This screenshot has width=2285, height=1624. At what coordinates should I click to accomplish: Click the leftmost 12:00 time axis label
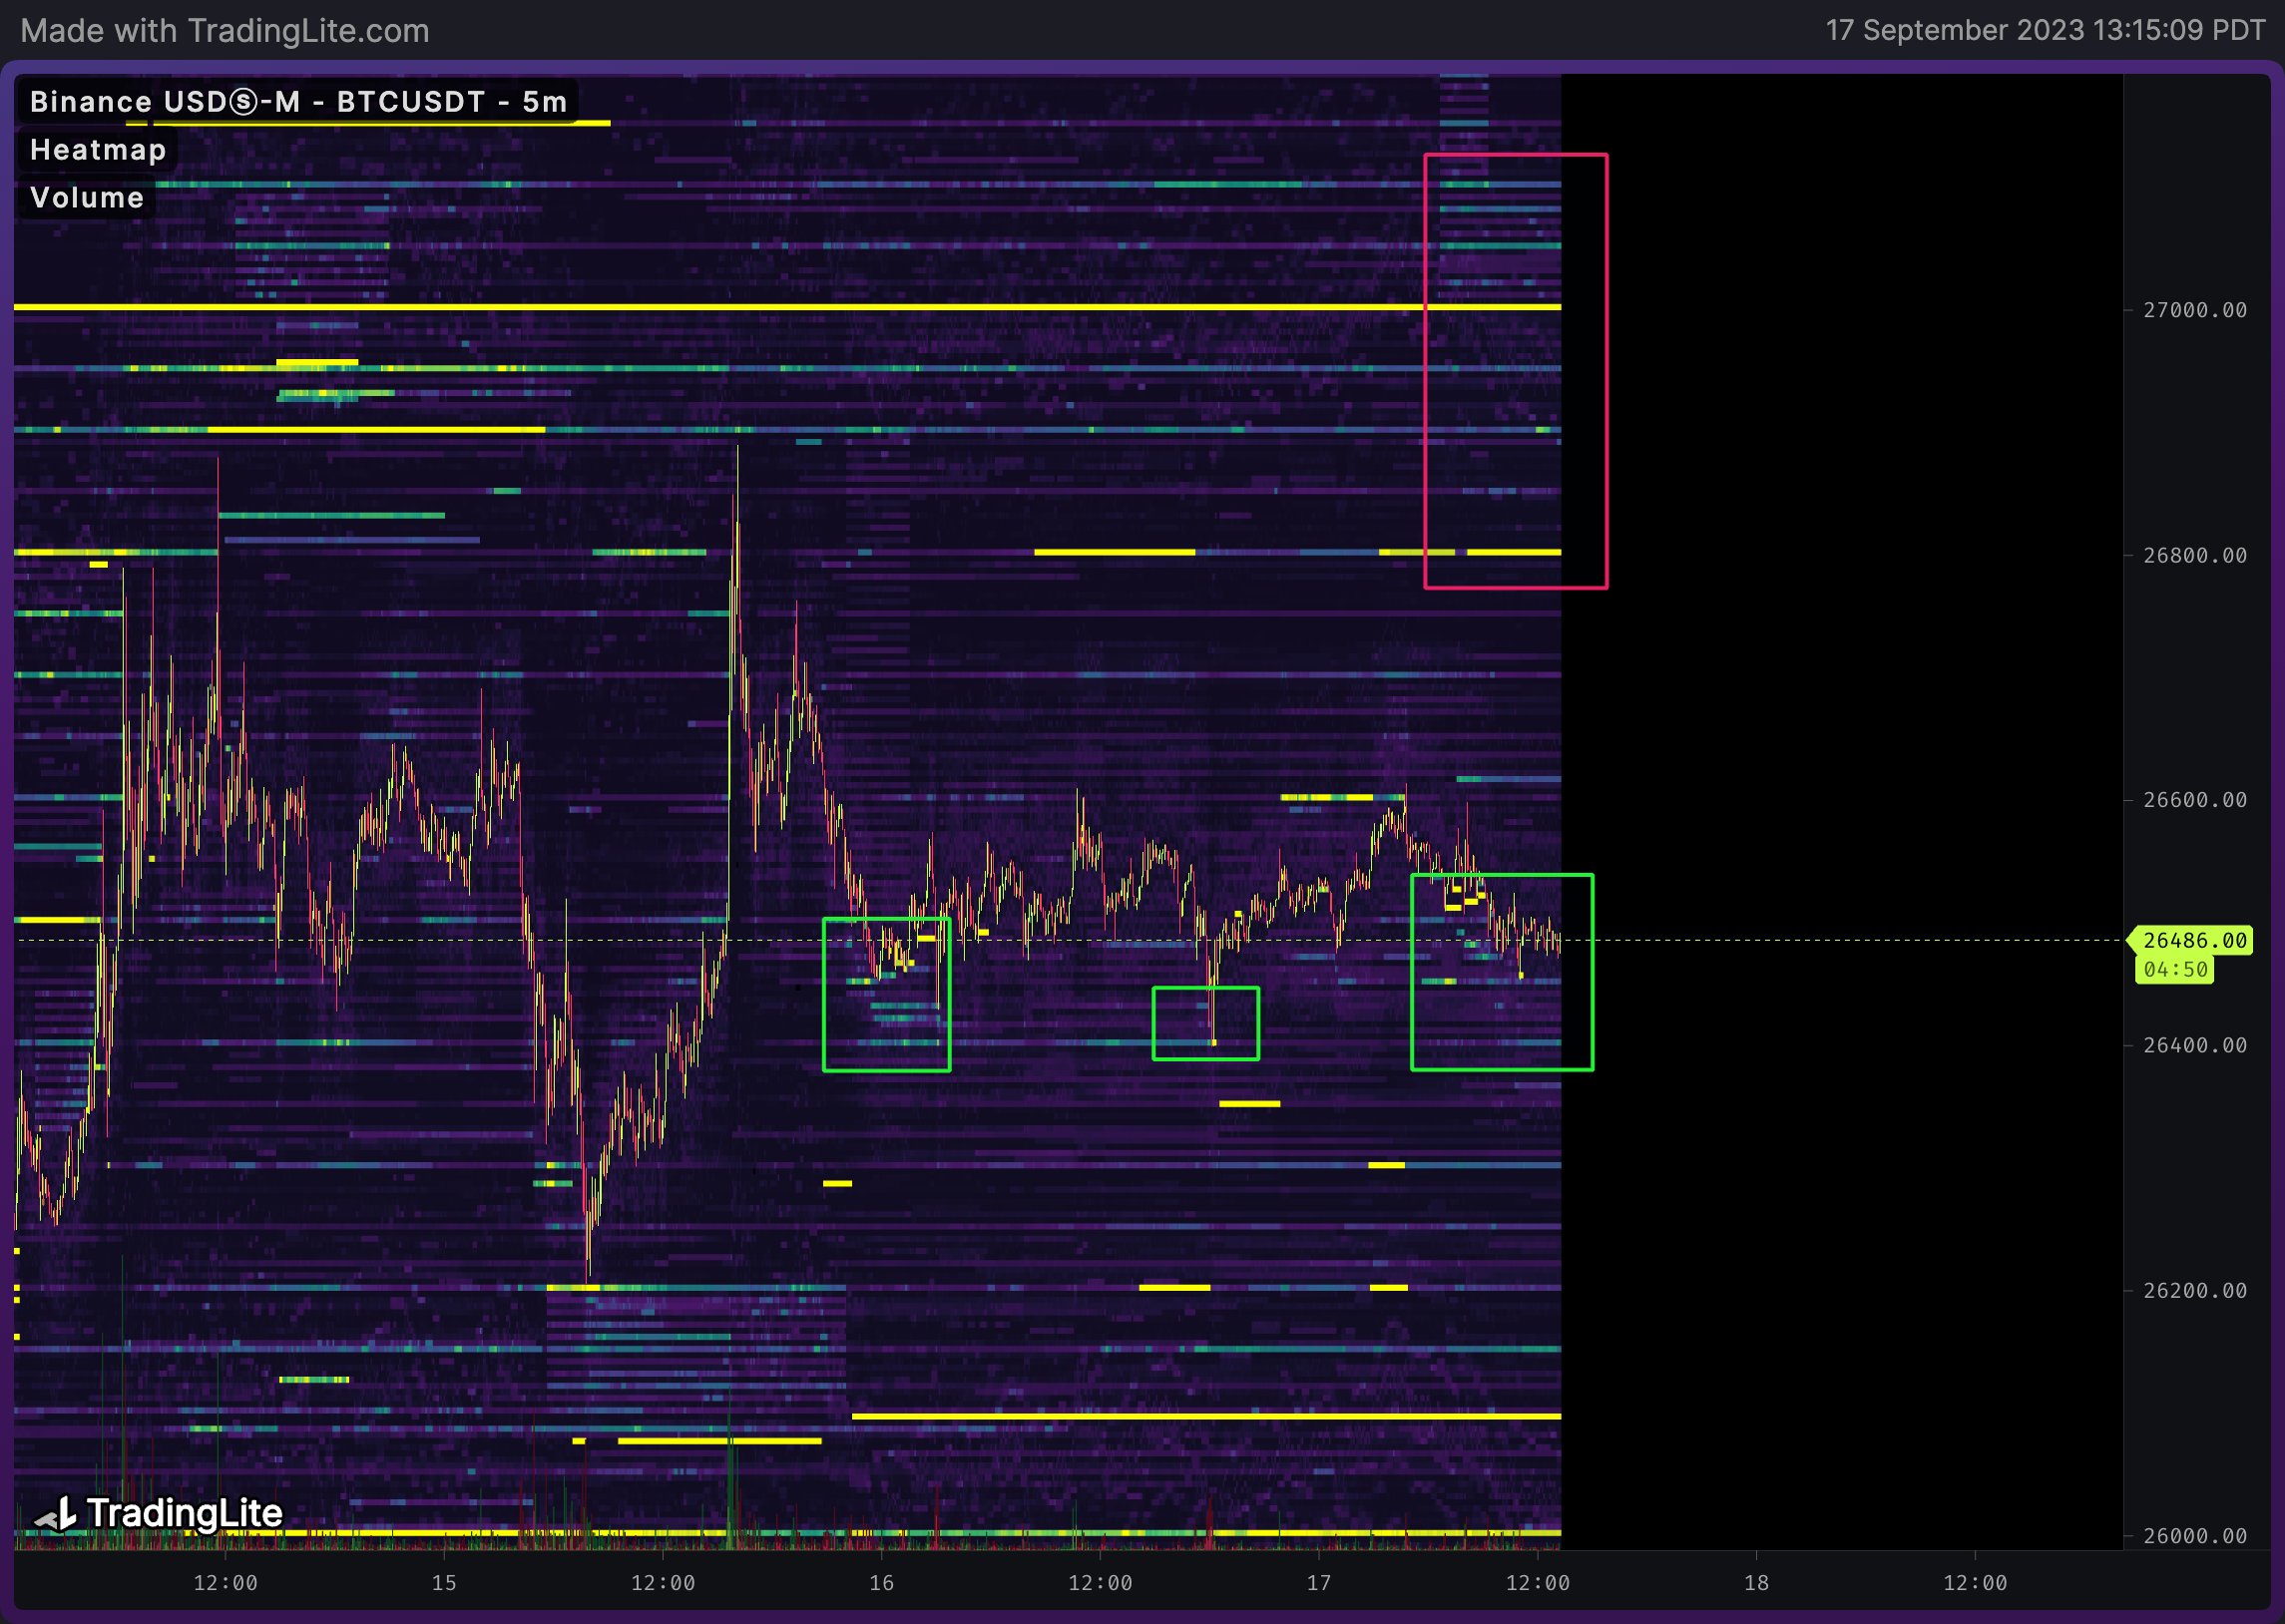pyautogui.click(x=225, y=1583)
